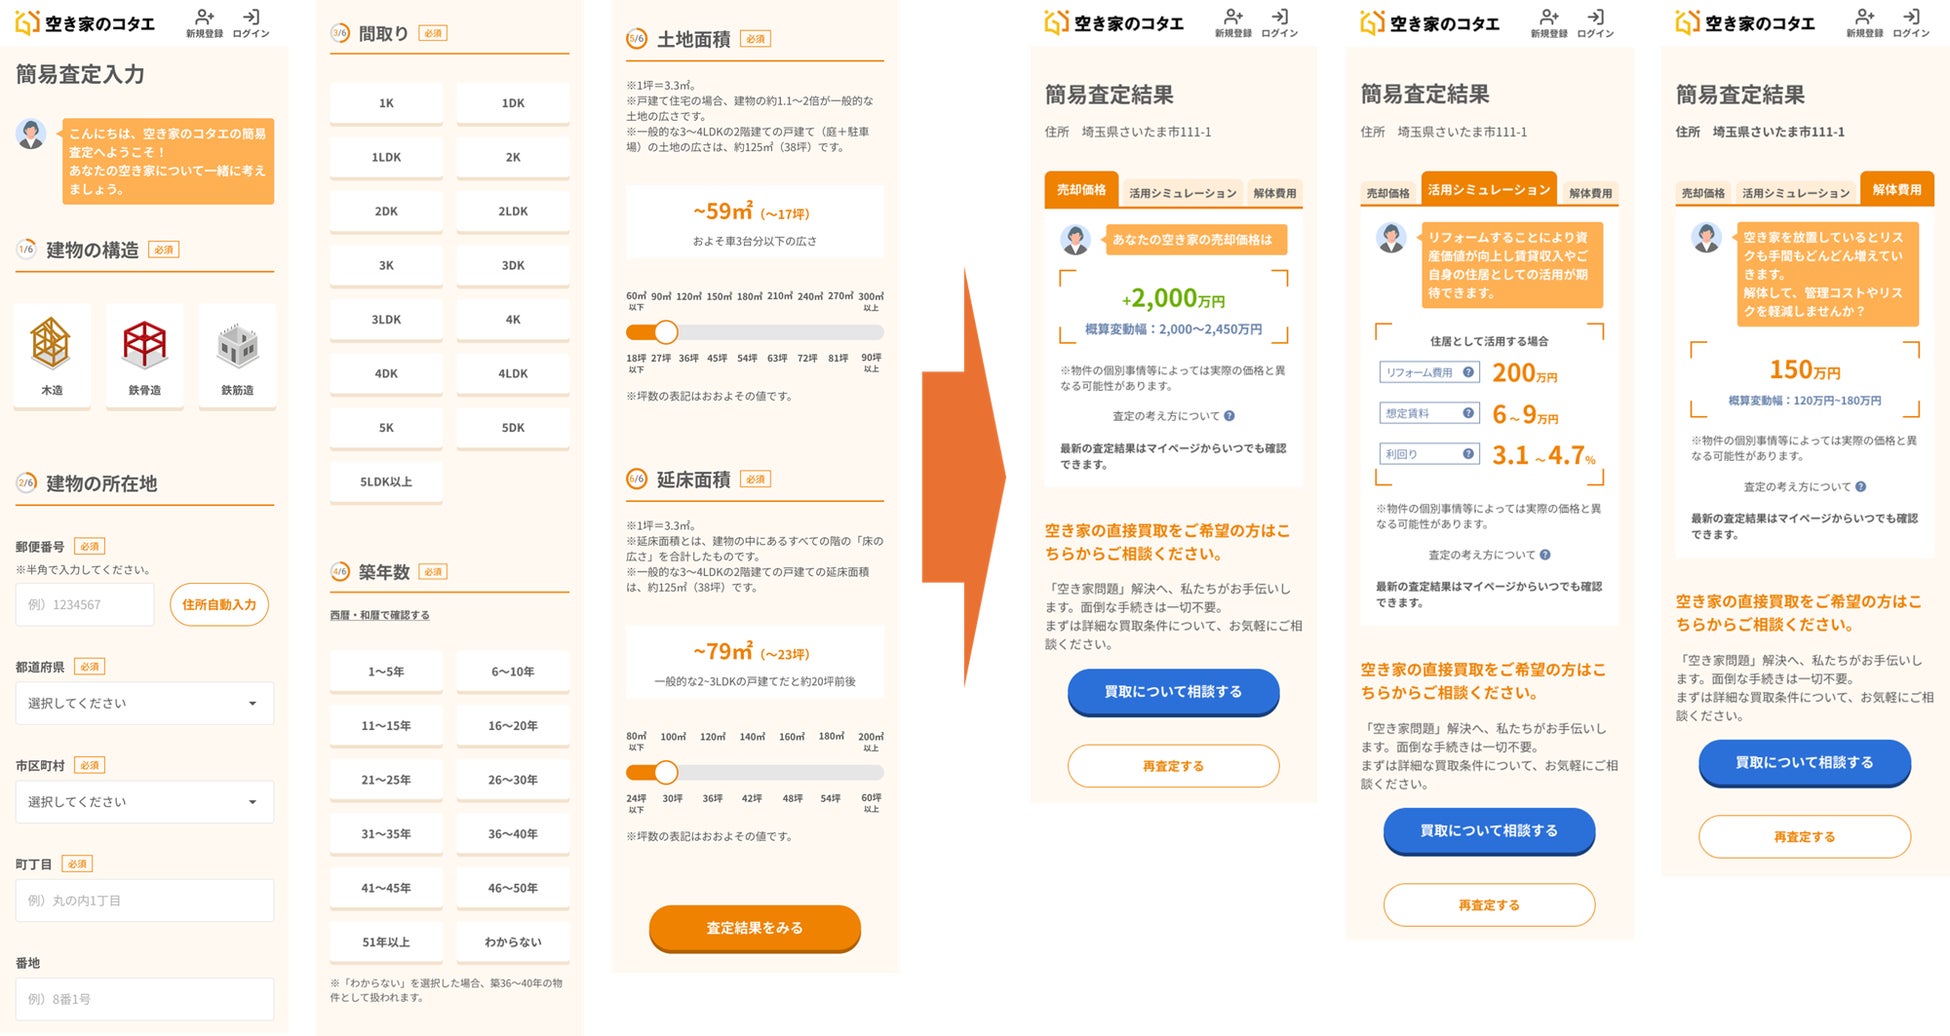The height and width of the screenshot is (1036, 1950).
Task: Select the 鉄筋造 reinforced concrete icon
Action: tap(237, 356)
